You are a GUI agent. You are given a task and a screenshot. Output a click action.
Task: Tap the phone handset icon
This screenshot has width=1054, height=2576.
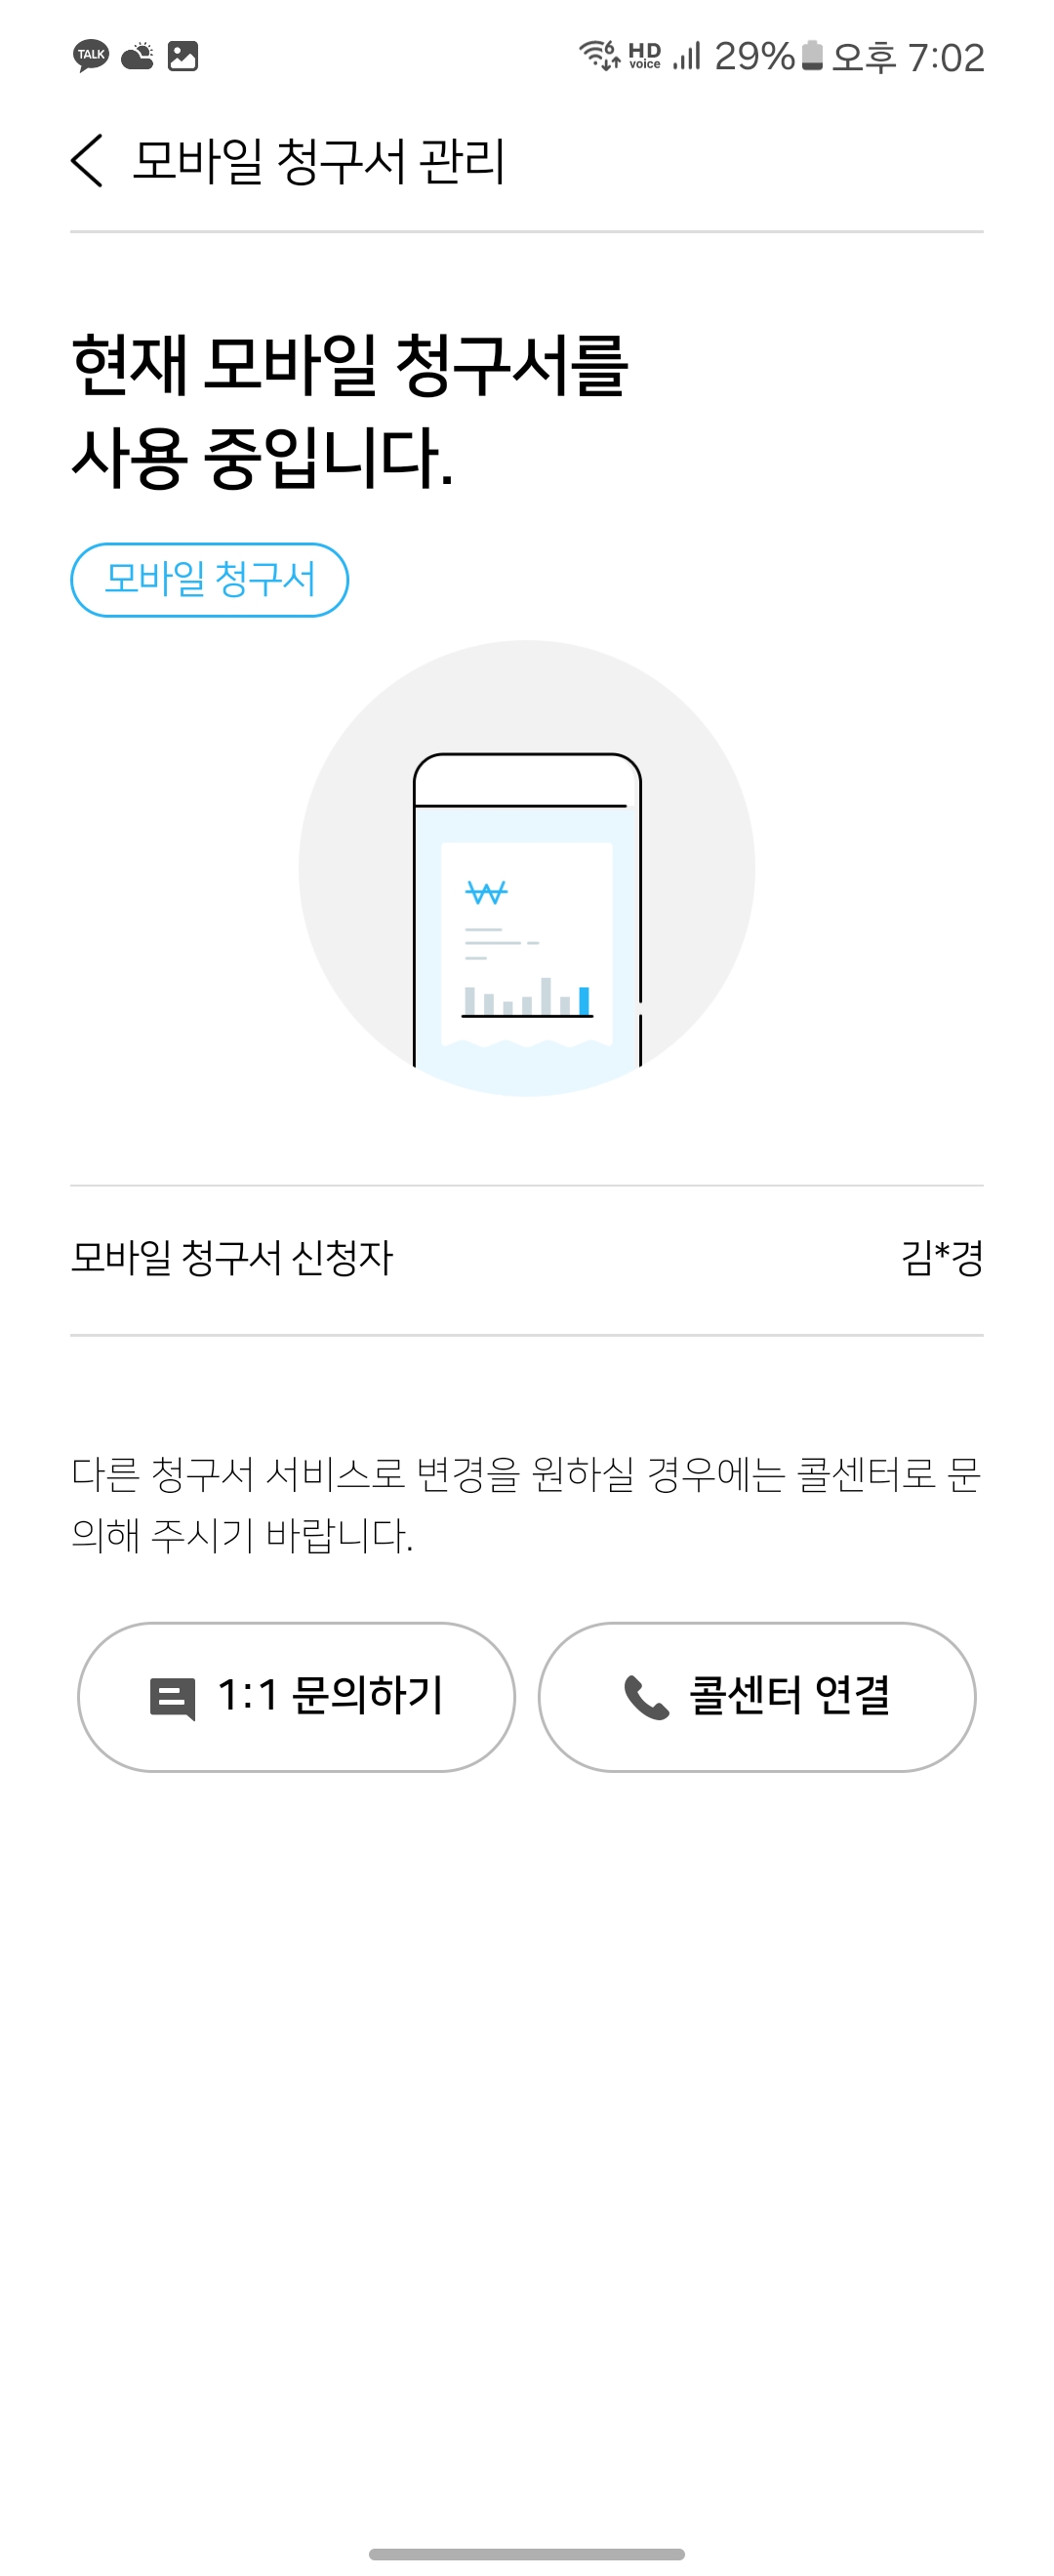(x=646, y=1698)
